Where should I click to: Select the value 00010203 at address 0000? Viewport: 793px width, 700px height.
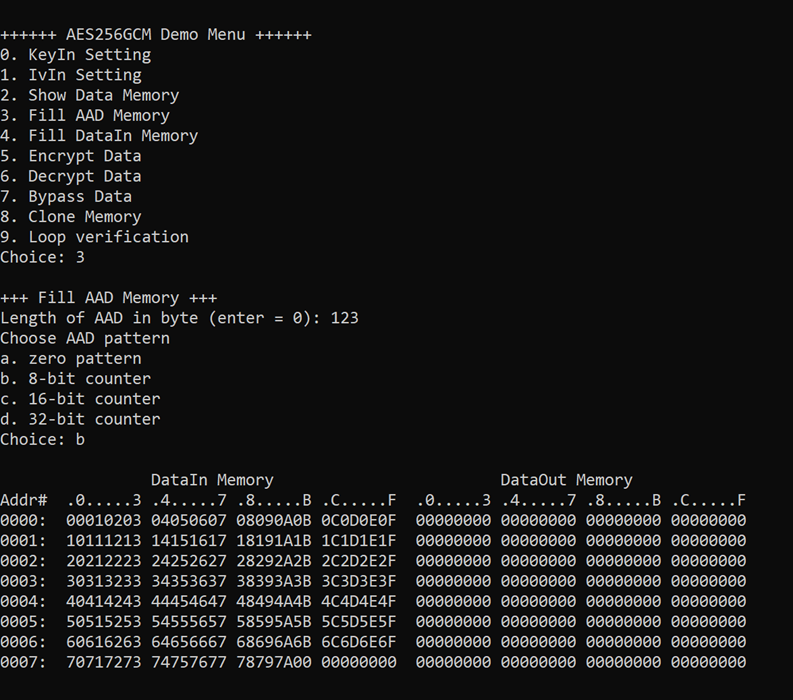pos(104,520)
